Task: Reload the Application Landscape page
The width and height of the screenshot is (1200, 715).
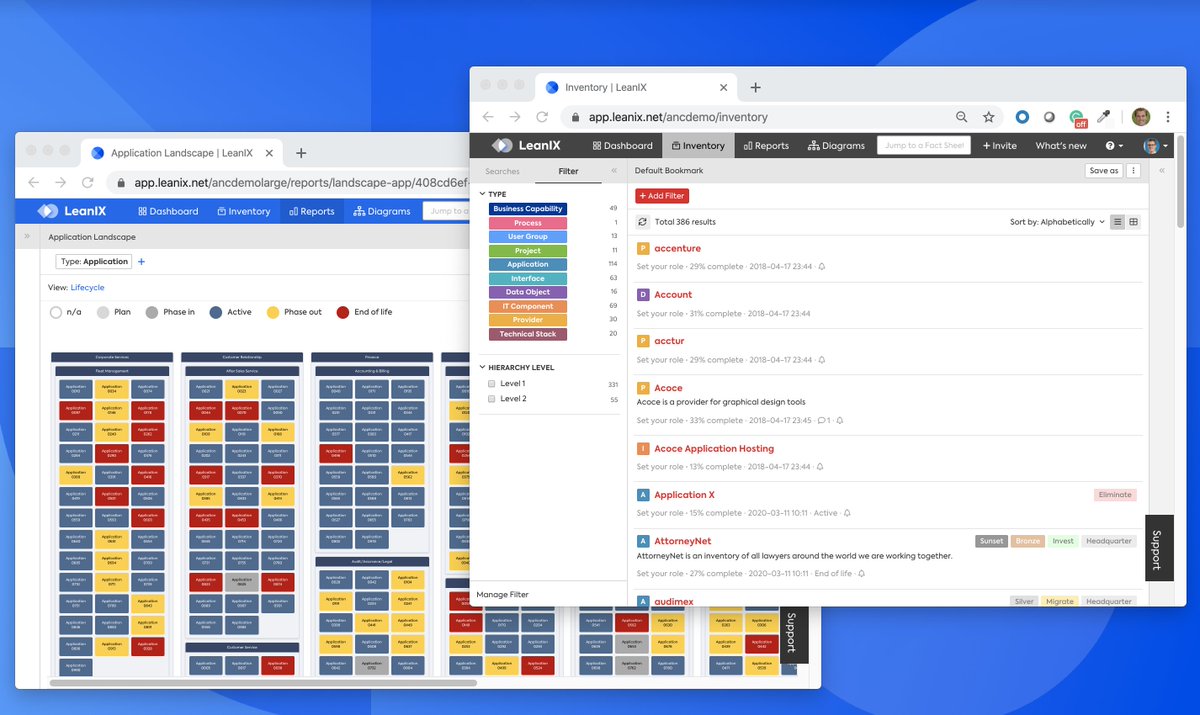Action: [x=88, y=183]
